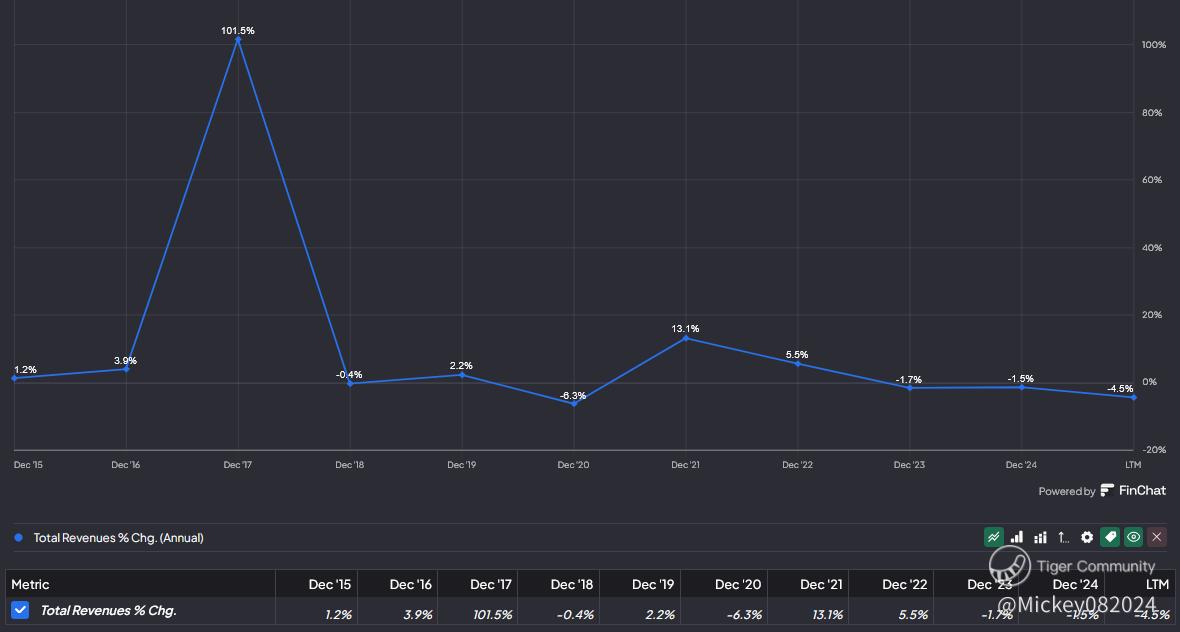The image size is (1180, 632).
Task: Click the blue series color dot
Action: click(18, 538)
